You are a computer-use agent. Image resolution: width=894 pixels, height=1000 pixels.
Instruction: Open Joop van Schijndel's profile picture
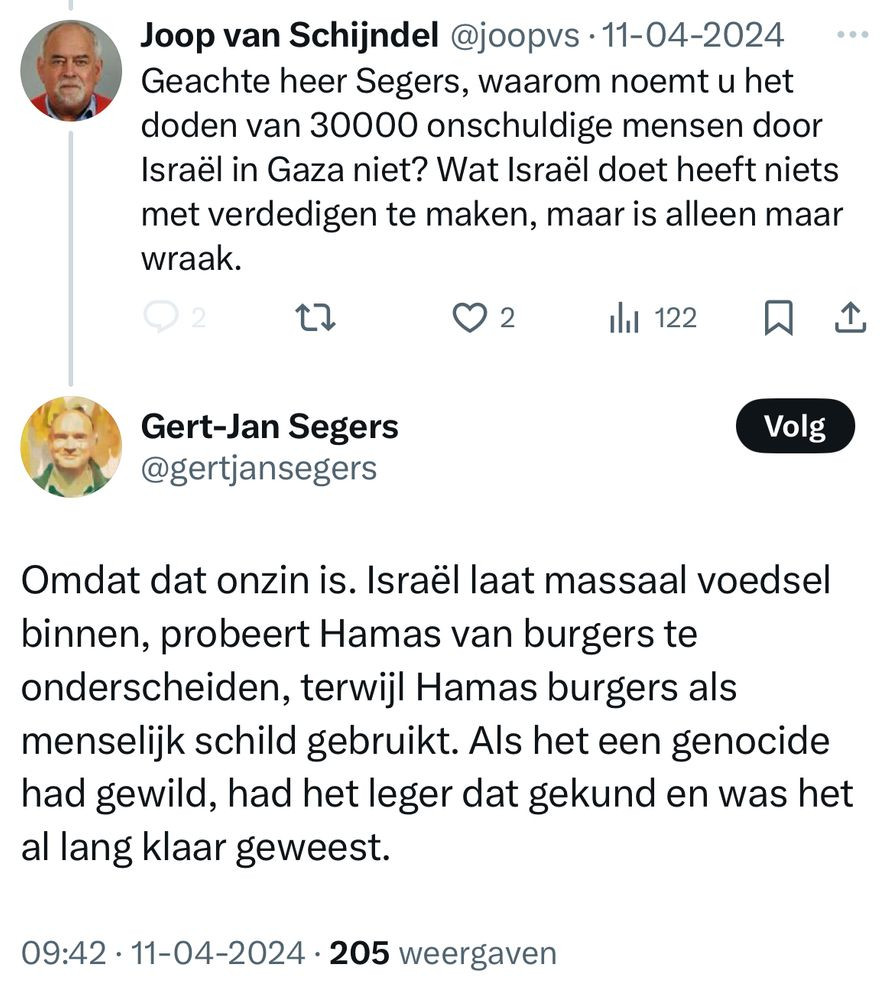click(71, 70)
